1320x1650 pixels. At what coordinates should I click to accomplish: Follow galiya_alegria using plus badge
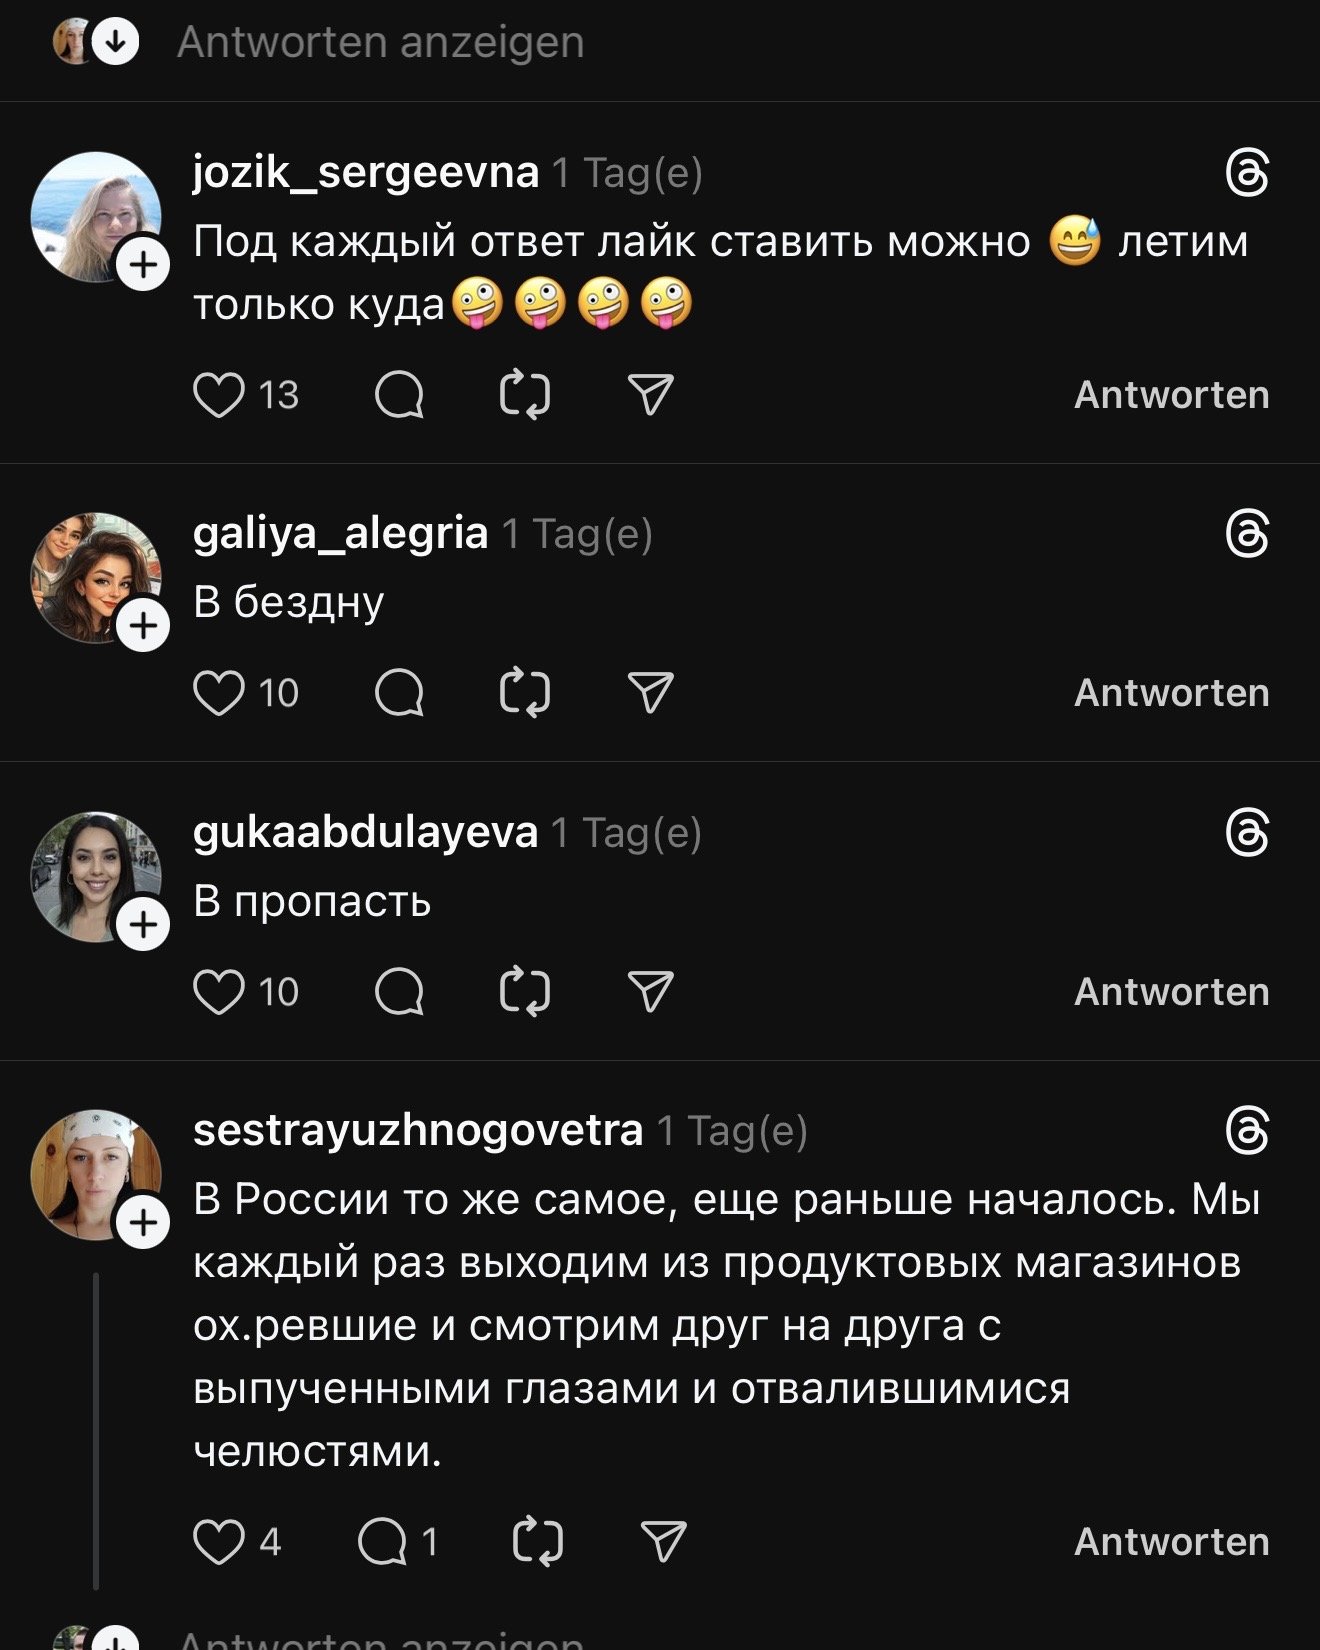click(143, 626)
